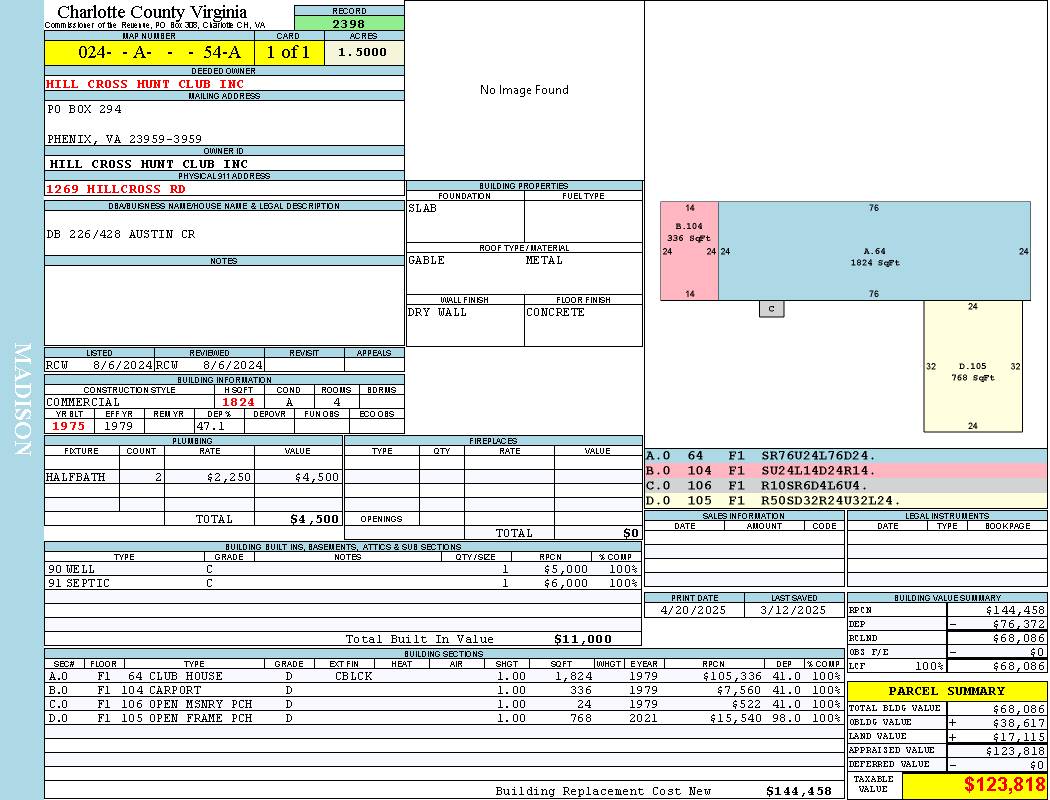
Task: Click the COMMERCIAL construction style value
Action: (83, 402)
